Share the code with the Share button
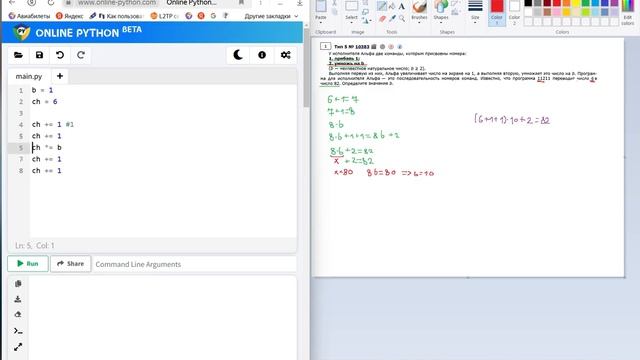 point(71,264)
